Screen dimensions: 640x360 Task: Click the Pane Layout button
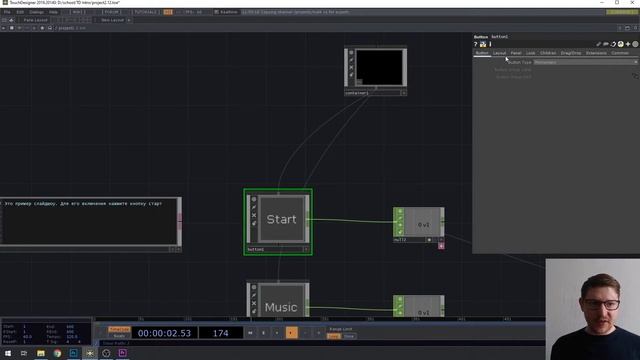35,20
